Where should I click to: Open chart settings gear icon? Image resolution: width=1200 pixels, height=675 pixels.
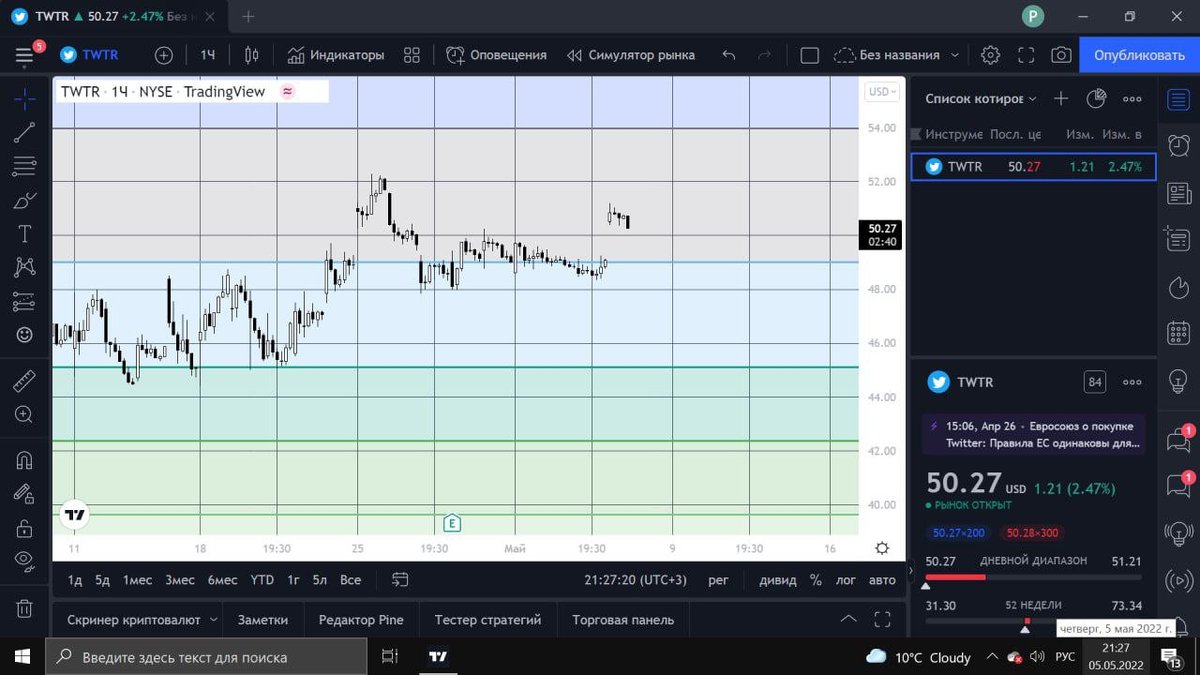[x=990, y=55]
